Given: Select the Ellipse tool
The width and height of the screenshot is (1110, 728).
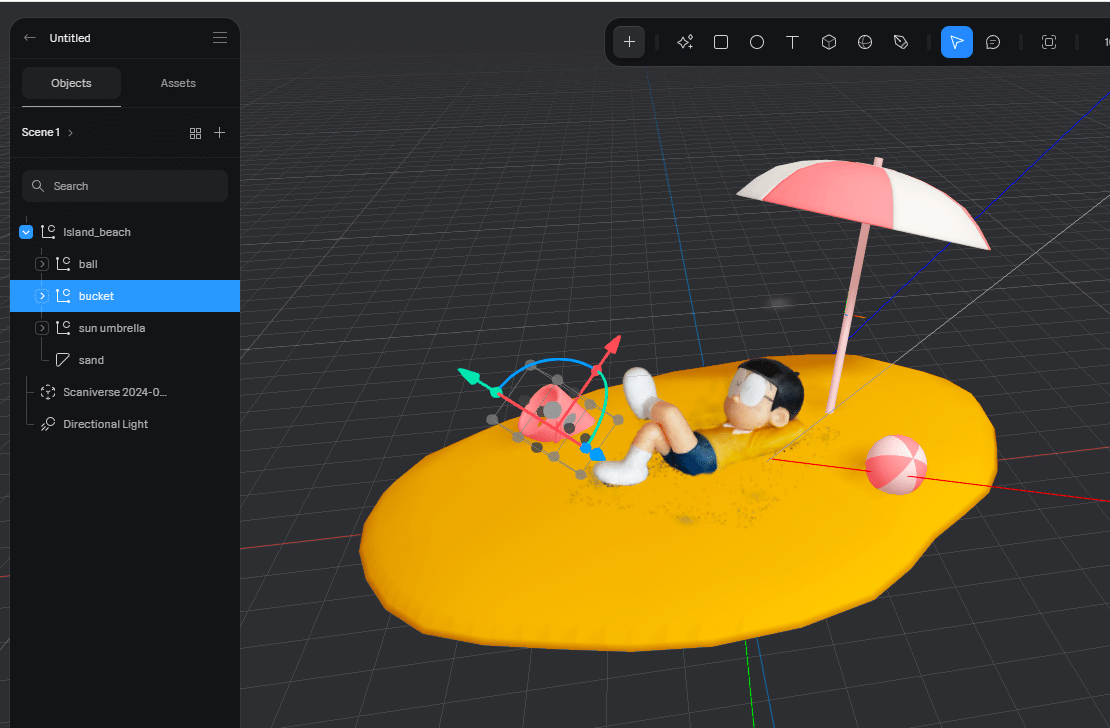Looking at the screenshot, I should pyautogui.click(x=757, y=42).
